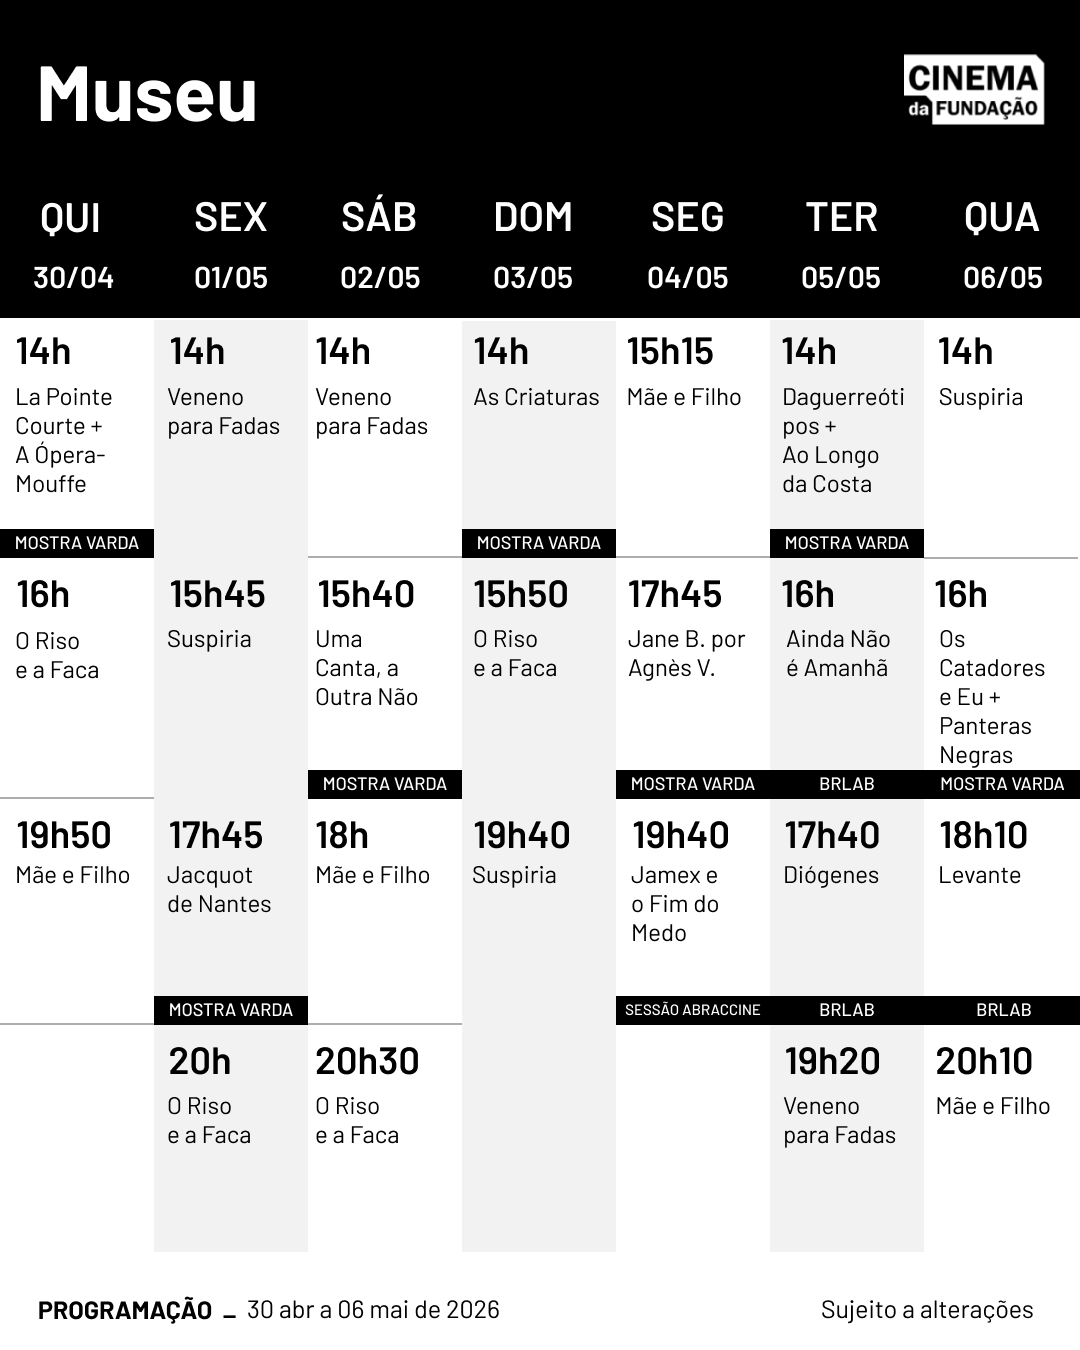
Task: Click the Sujeito a alterações footer note
Action: (927, 1310)
